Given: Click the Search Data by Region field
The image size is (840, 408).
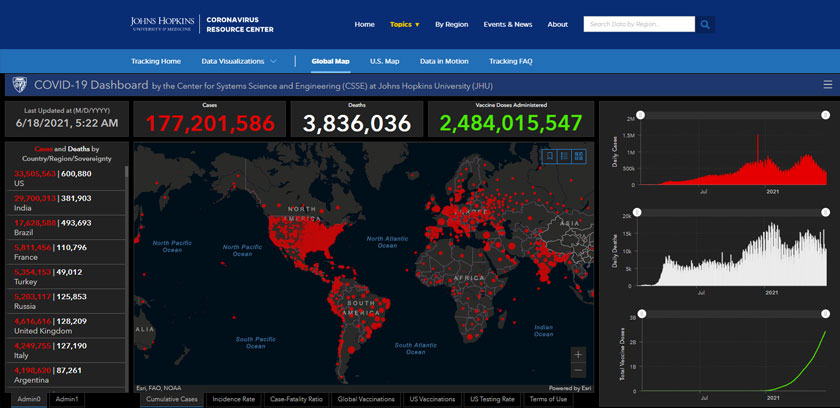Looking at the screenshot, I should [x=638, y=24].
